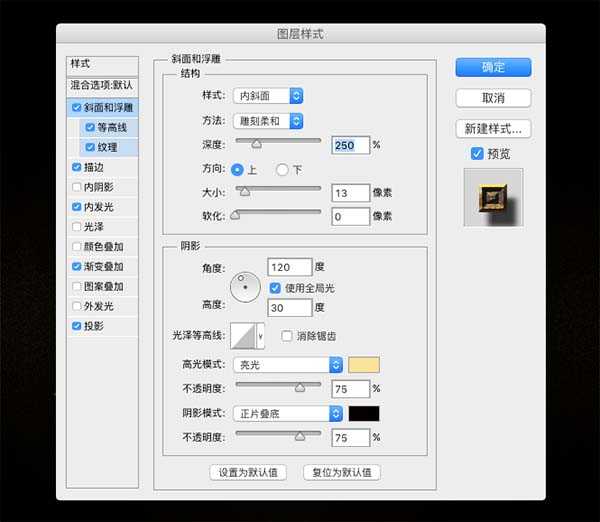600x522 pixels.
Task: Enable the 图案叠加 checkbox
Action: tap(77, 287)
